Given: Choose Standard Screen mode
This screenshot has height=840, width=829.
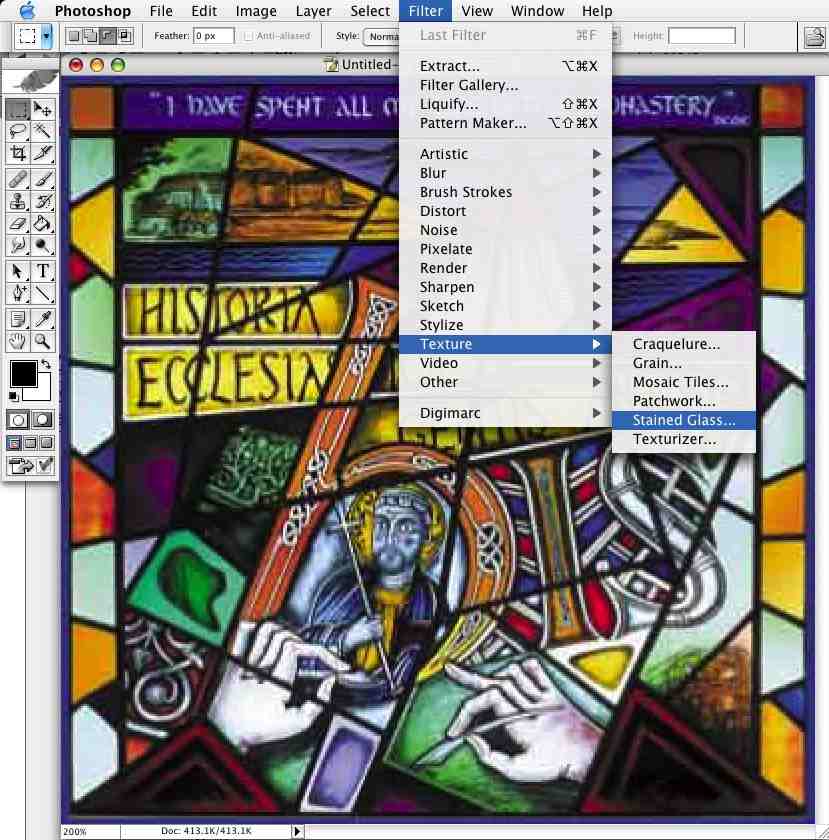Looking at the screenshot, I should (x=14, y=442).
